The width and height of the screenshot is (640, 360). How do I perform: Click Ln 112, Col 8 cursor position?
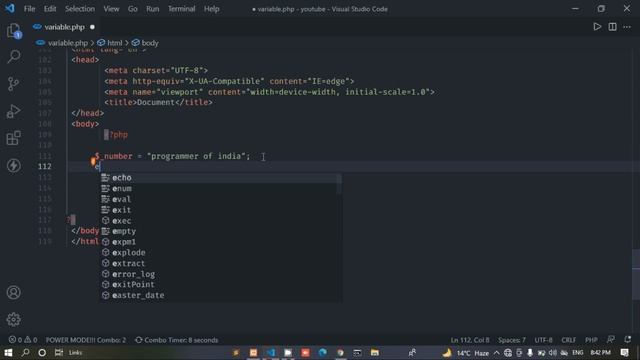(470, 340)
